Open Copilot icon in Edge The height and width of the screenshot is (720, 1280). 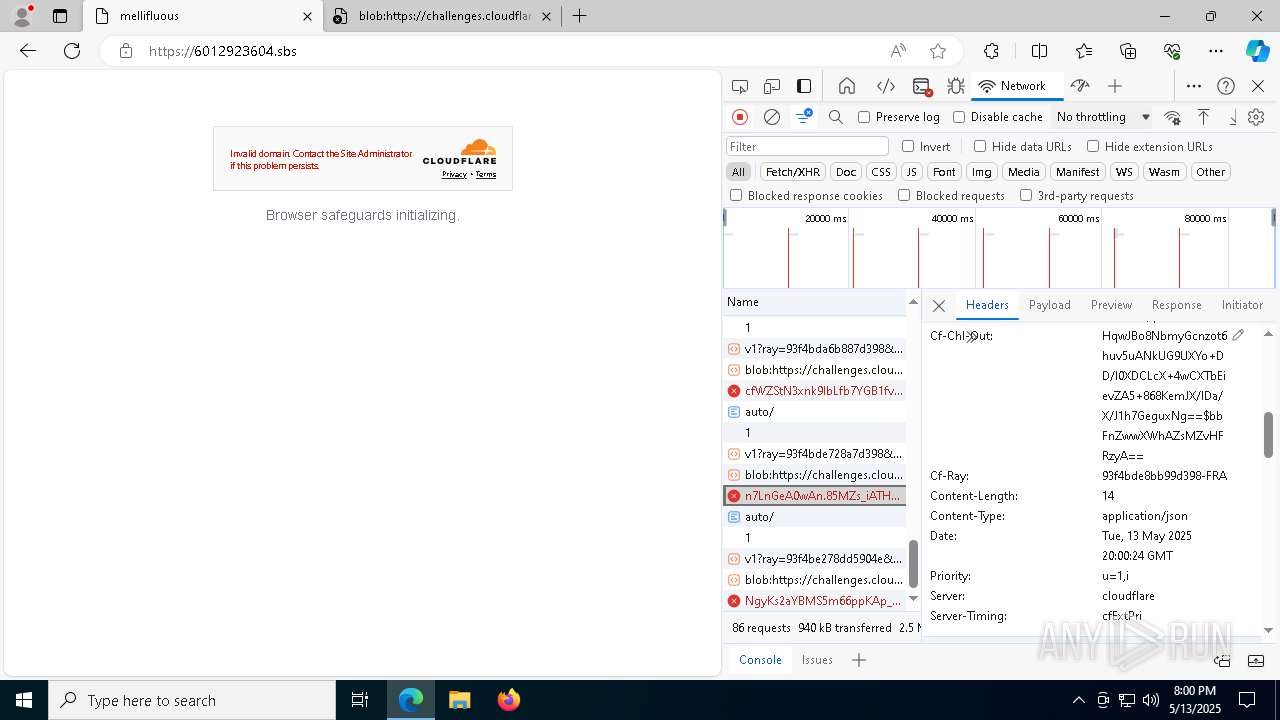(1257, 51)
